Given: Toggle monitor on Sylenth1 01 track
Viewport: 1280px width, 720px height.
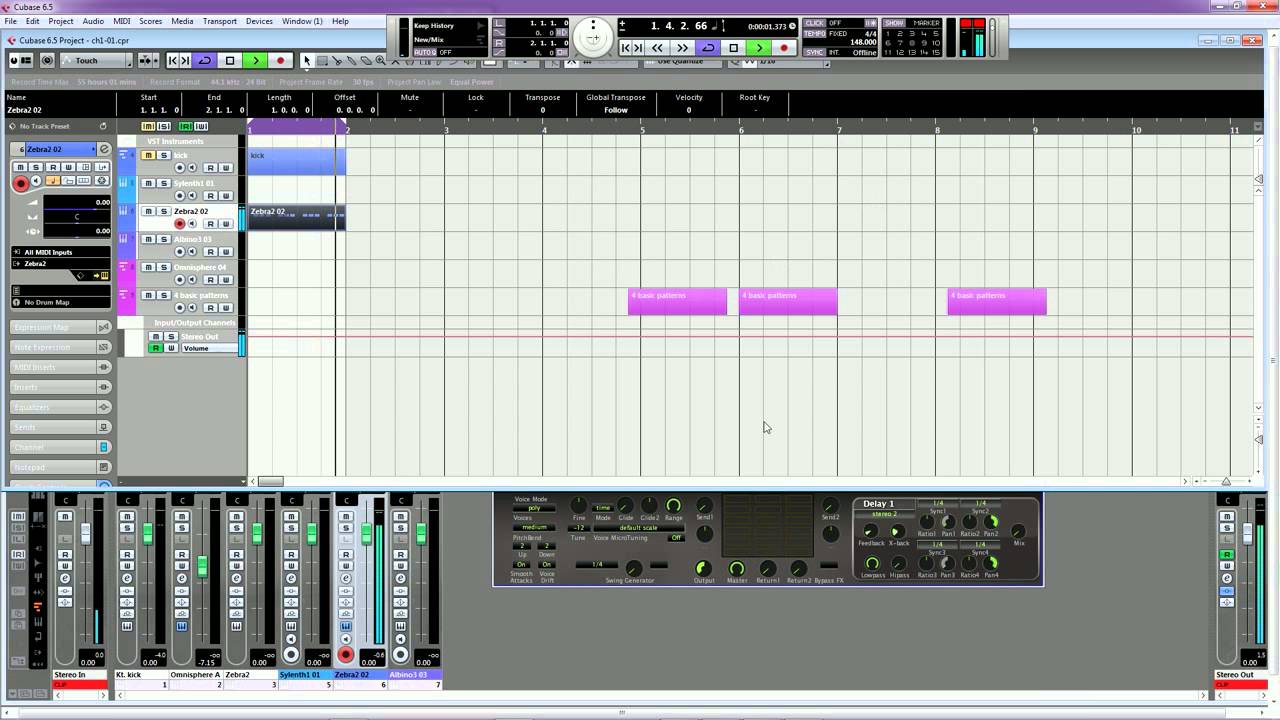Looking at the screenshot, I should click(x=192, y=196).
